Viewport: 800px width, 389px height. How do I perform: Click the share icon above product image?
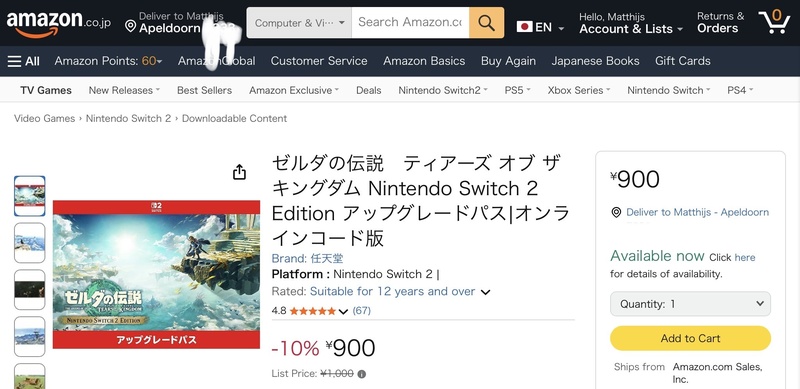(239, 172)
